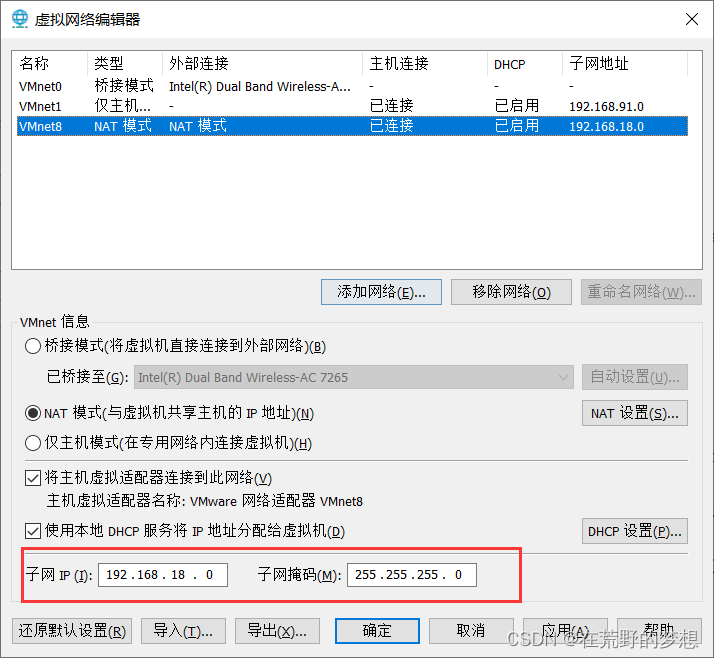This screenshot has height=658, width=714.
Task: Click the 应用 button
Action: coord(566,631)
